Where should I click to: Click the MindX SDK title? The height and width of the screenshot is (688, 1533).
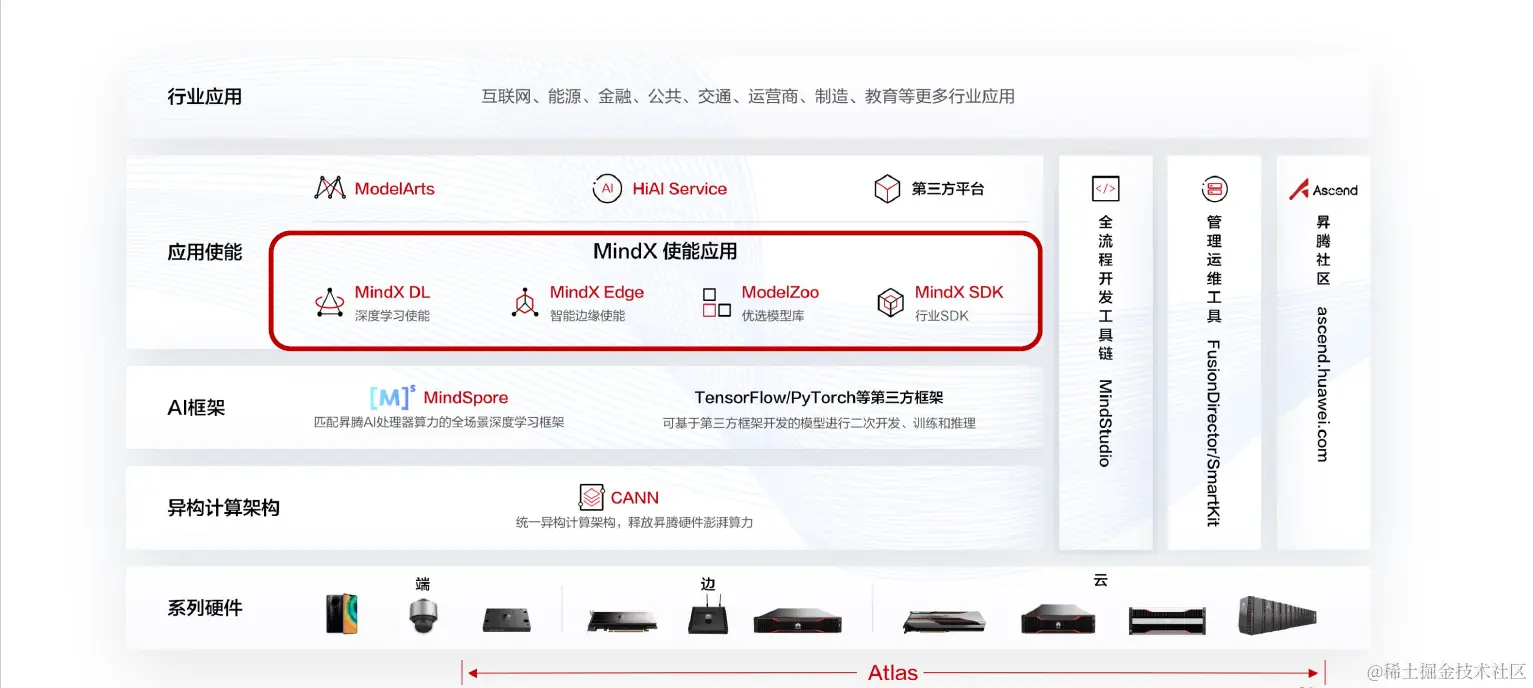959,292
